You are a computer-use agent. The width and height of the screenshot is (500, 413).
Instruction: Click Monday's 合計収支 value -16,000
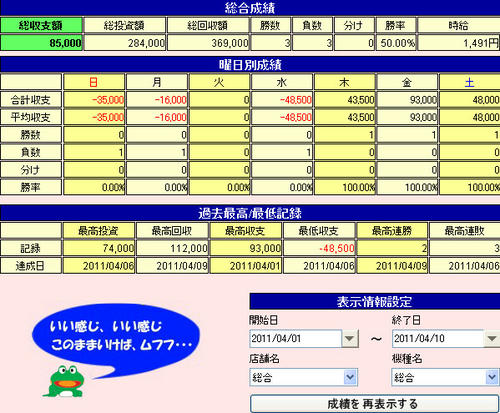tap(157, 100)
